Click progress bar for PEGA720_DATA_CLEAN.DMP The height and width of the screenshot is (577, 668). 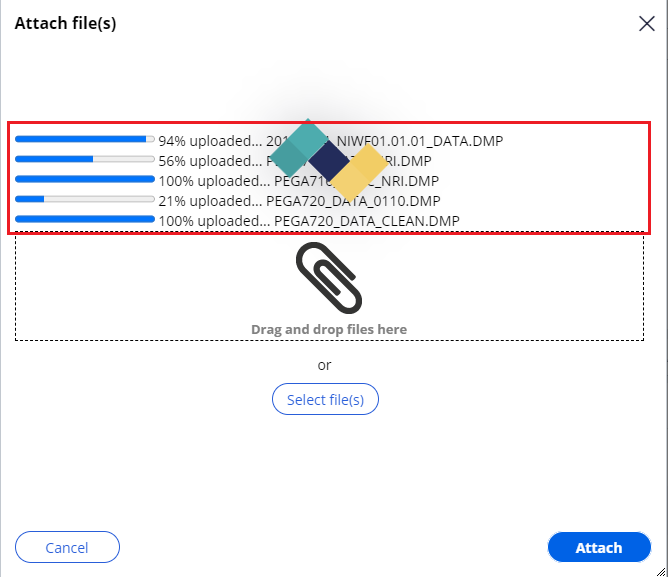point(85,219)
